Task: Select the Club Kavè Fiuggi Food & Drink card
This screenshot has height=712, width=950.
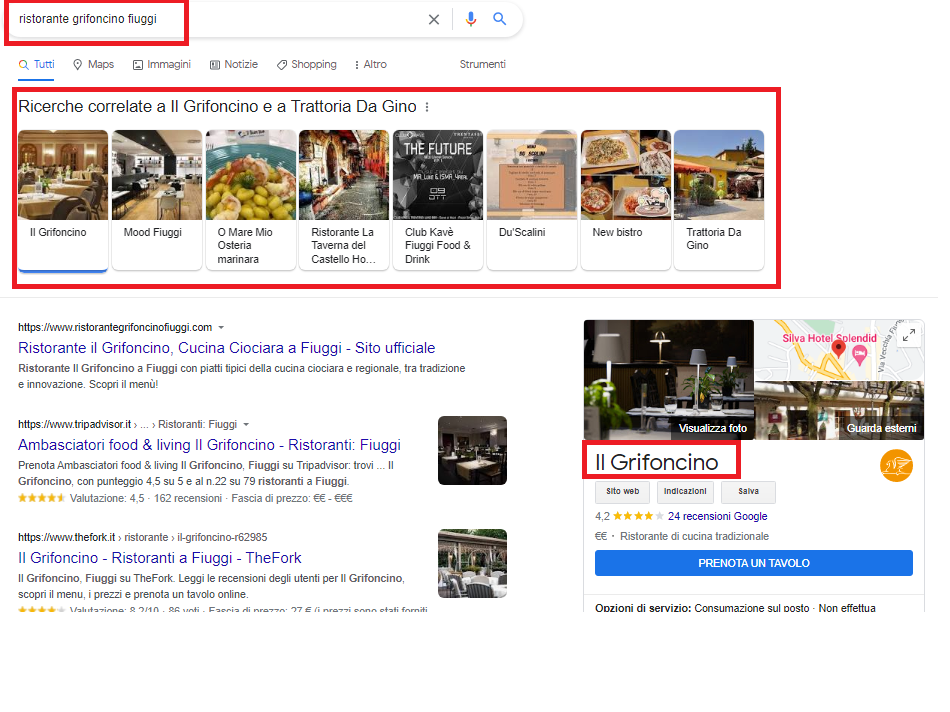Action: (438, 200)
